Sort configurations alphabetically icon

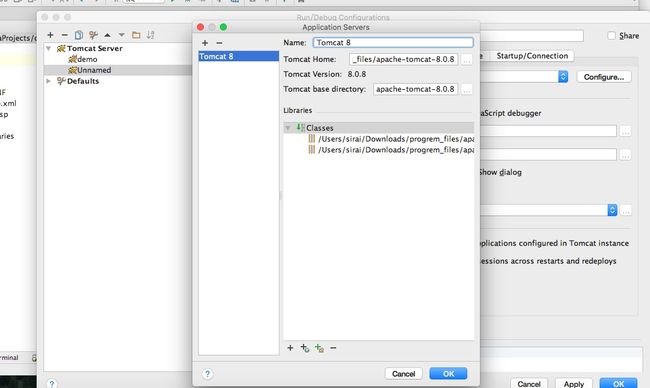(150, 35)
